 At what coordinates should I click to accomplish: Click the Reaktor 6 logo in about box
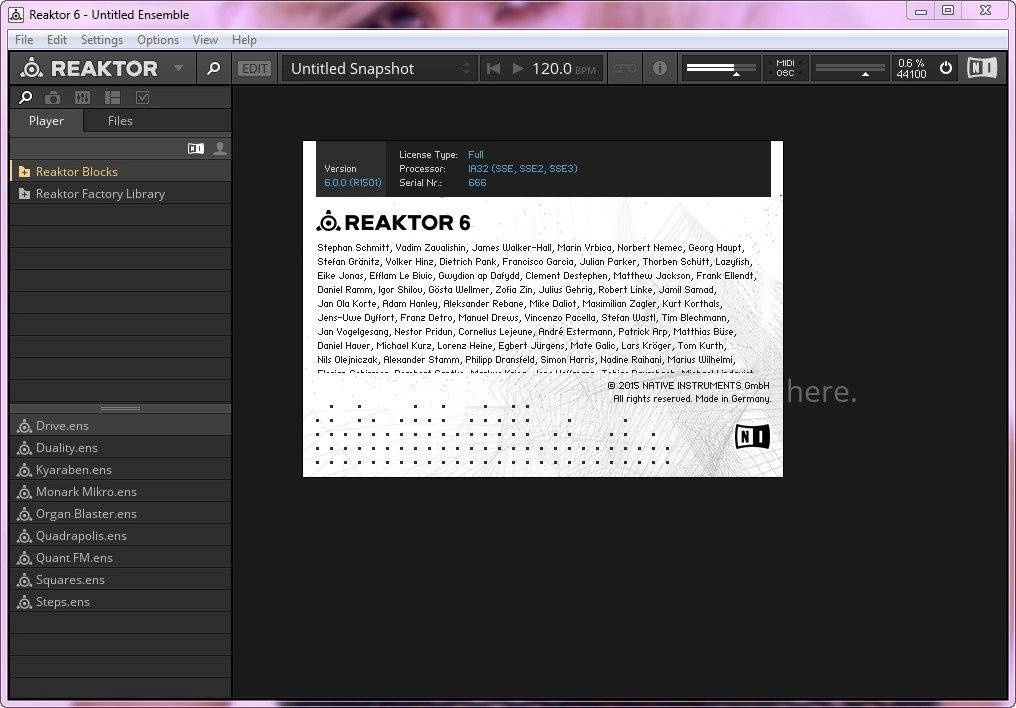coord(393,222)
